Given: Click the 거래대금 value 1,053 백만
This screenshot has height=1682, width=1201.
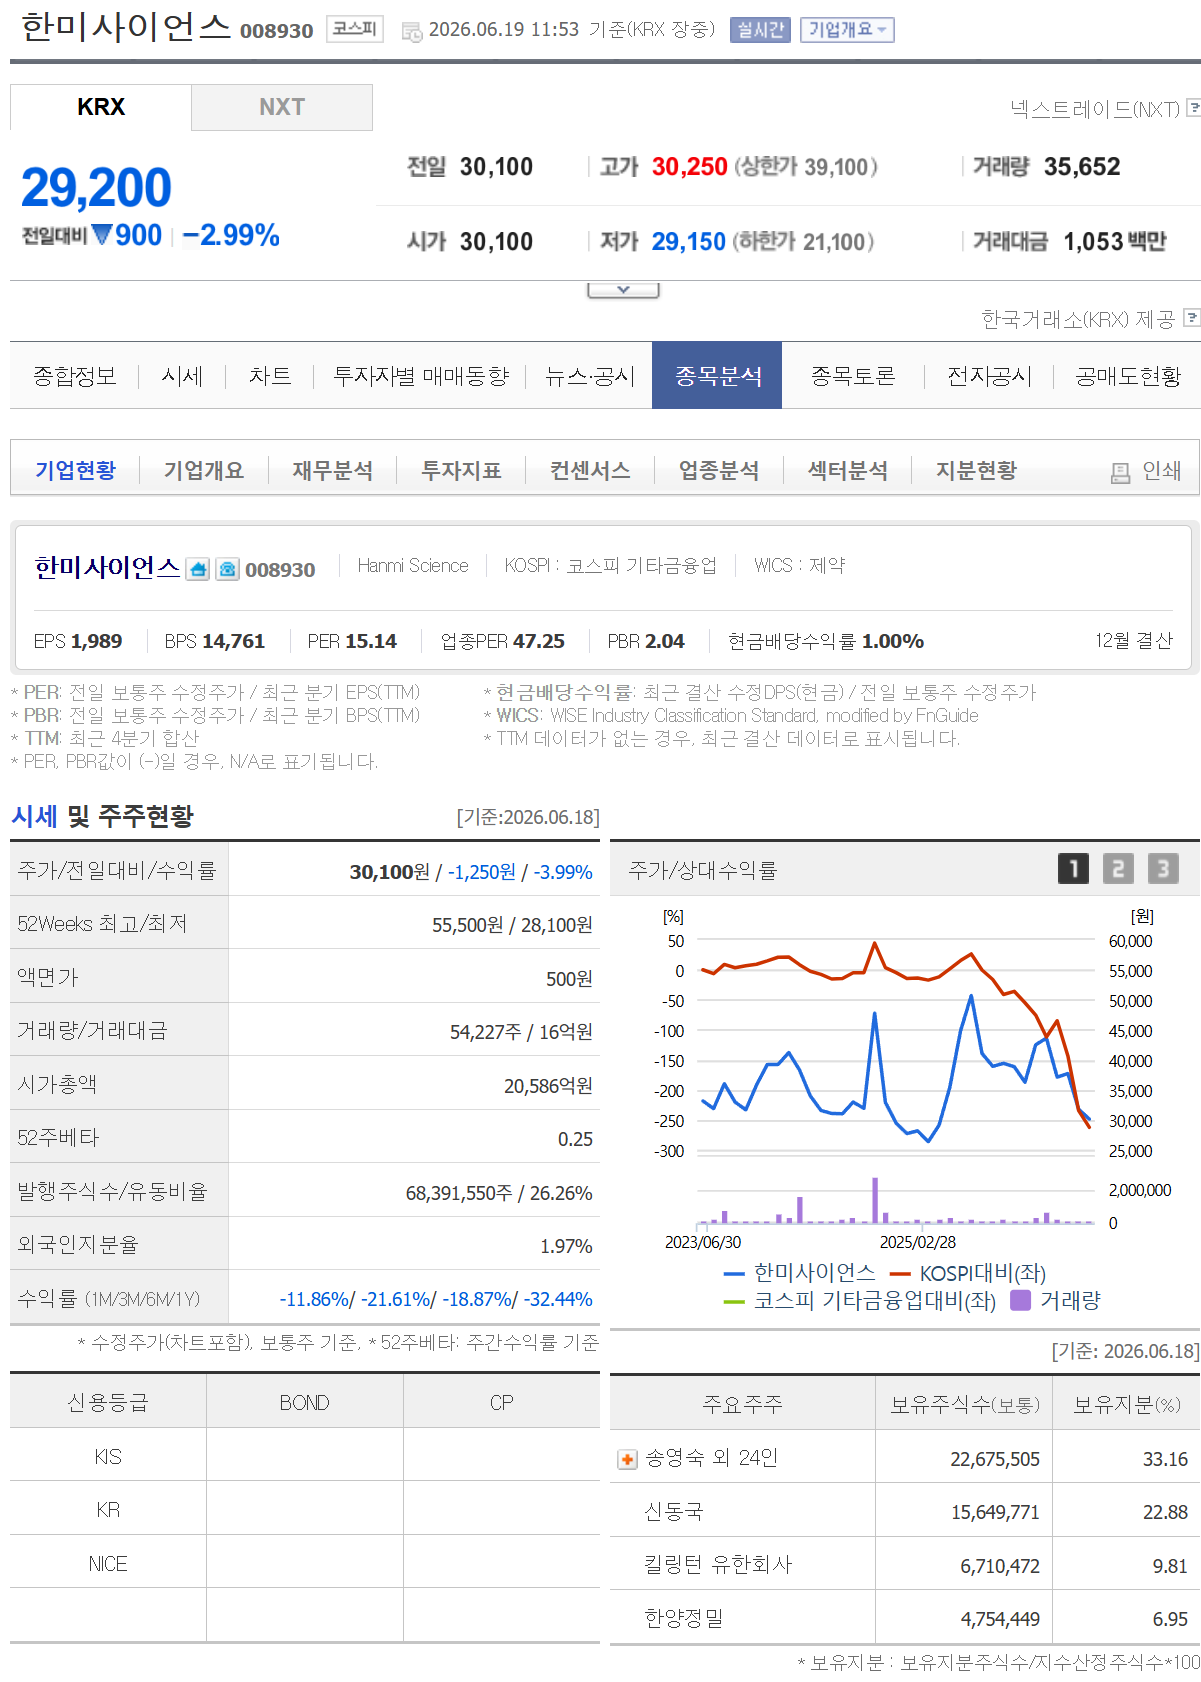Looking at the screenshot, I should (x=1115, y=242).
